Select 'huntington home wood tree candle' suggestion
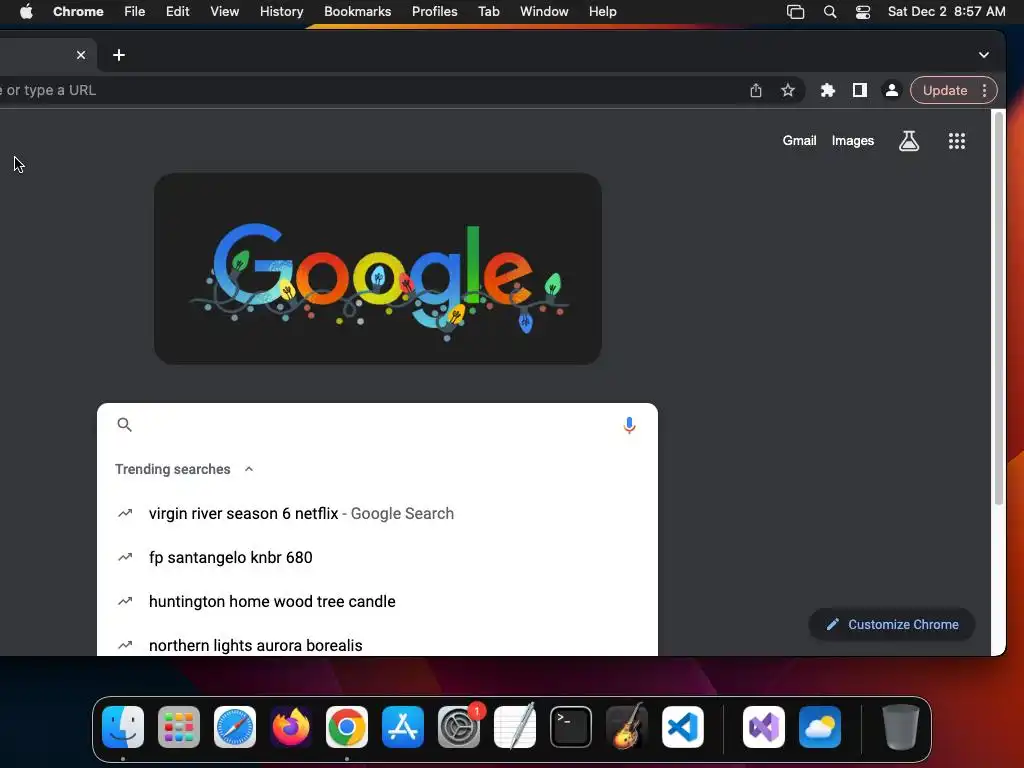Image resolution: width=1024 pixels, height=768 pixels. click(x=377, y=601)
